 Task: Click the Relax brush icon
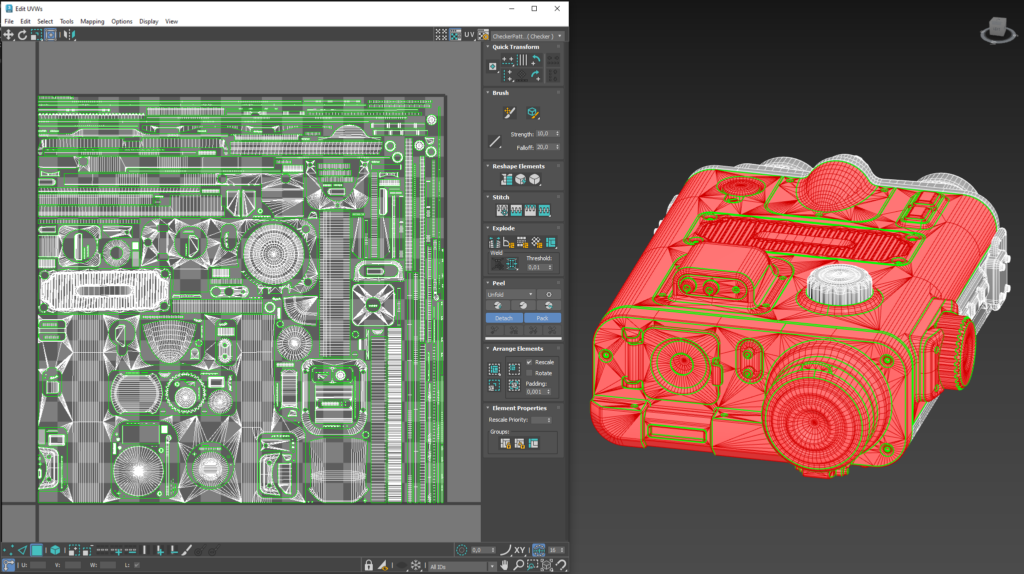point(533,113)
